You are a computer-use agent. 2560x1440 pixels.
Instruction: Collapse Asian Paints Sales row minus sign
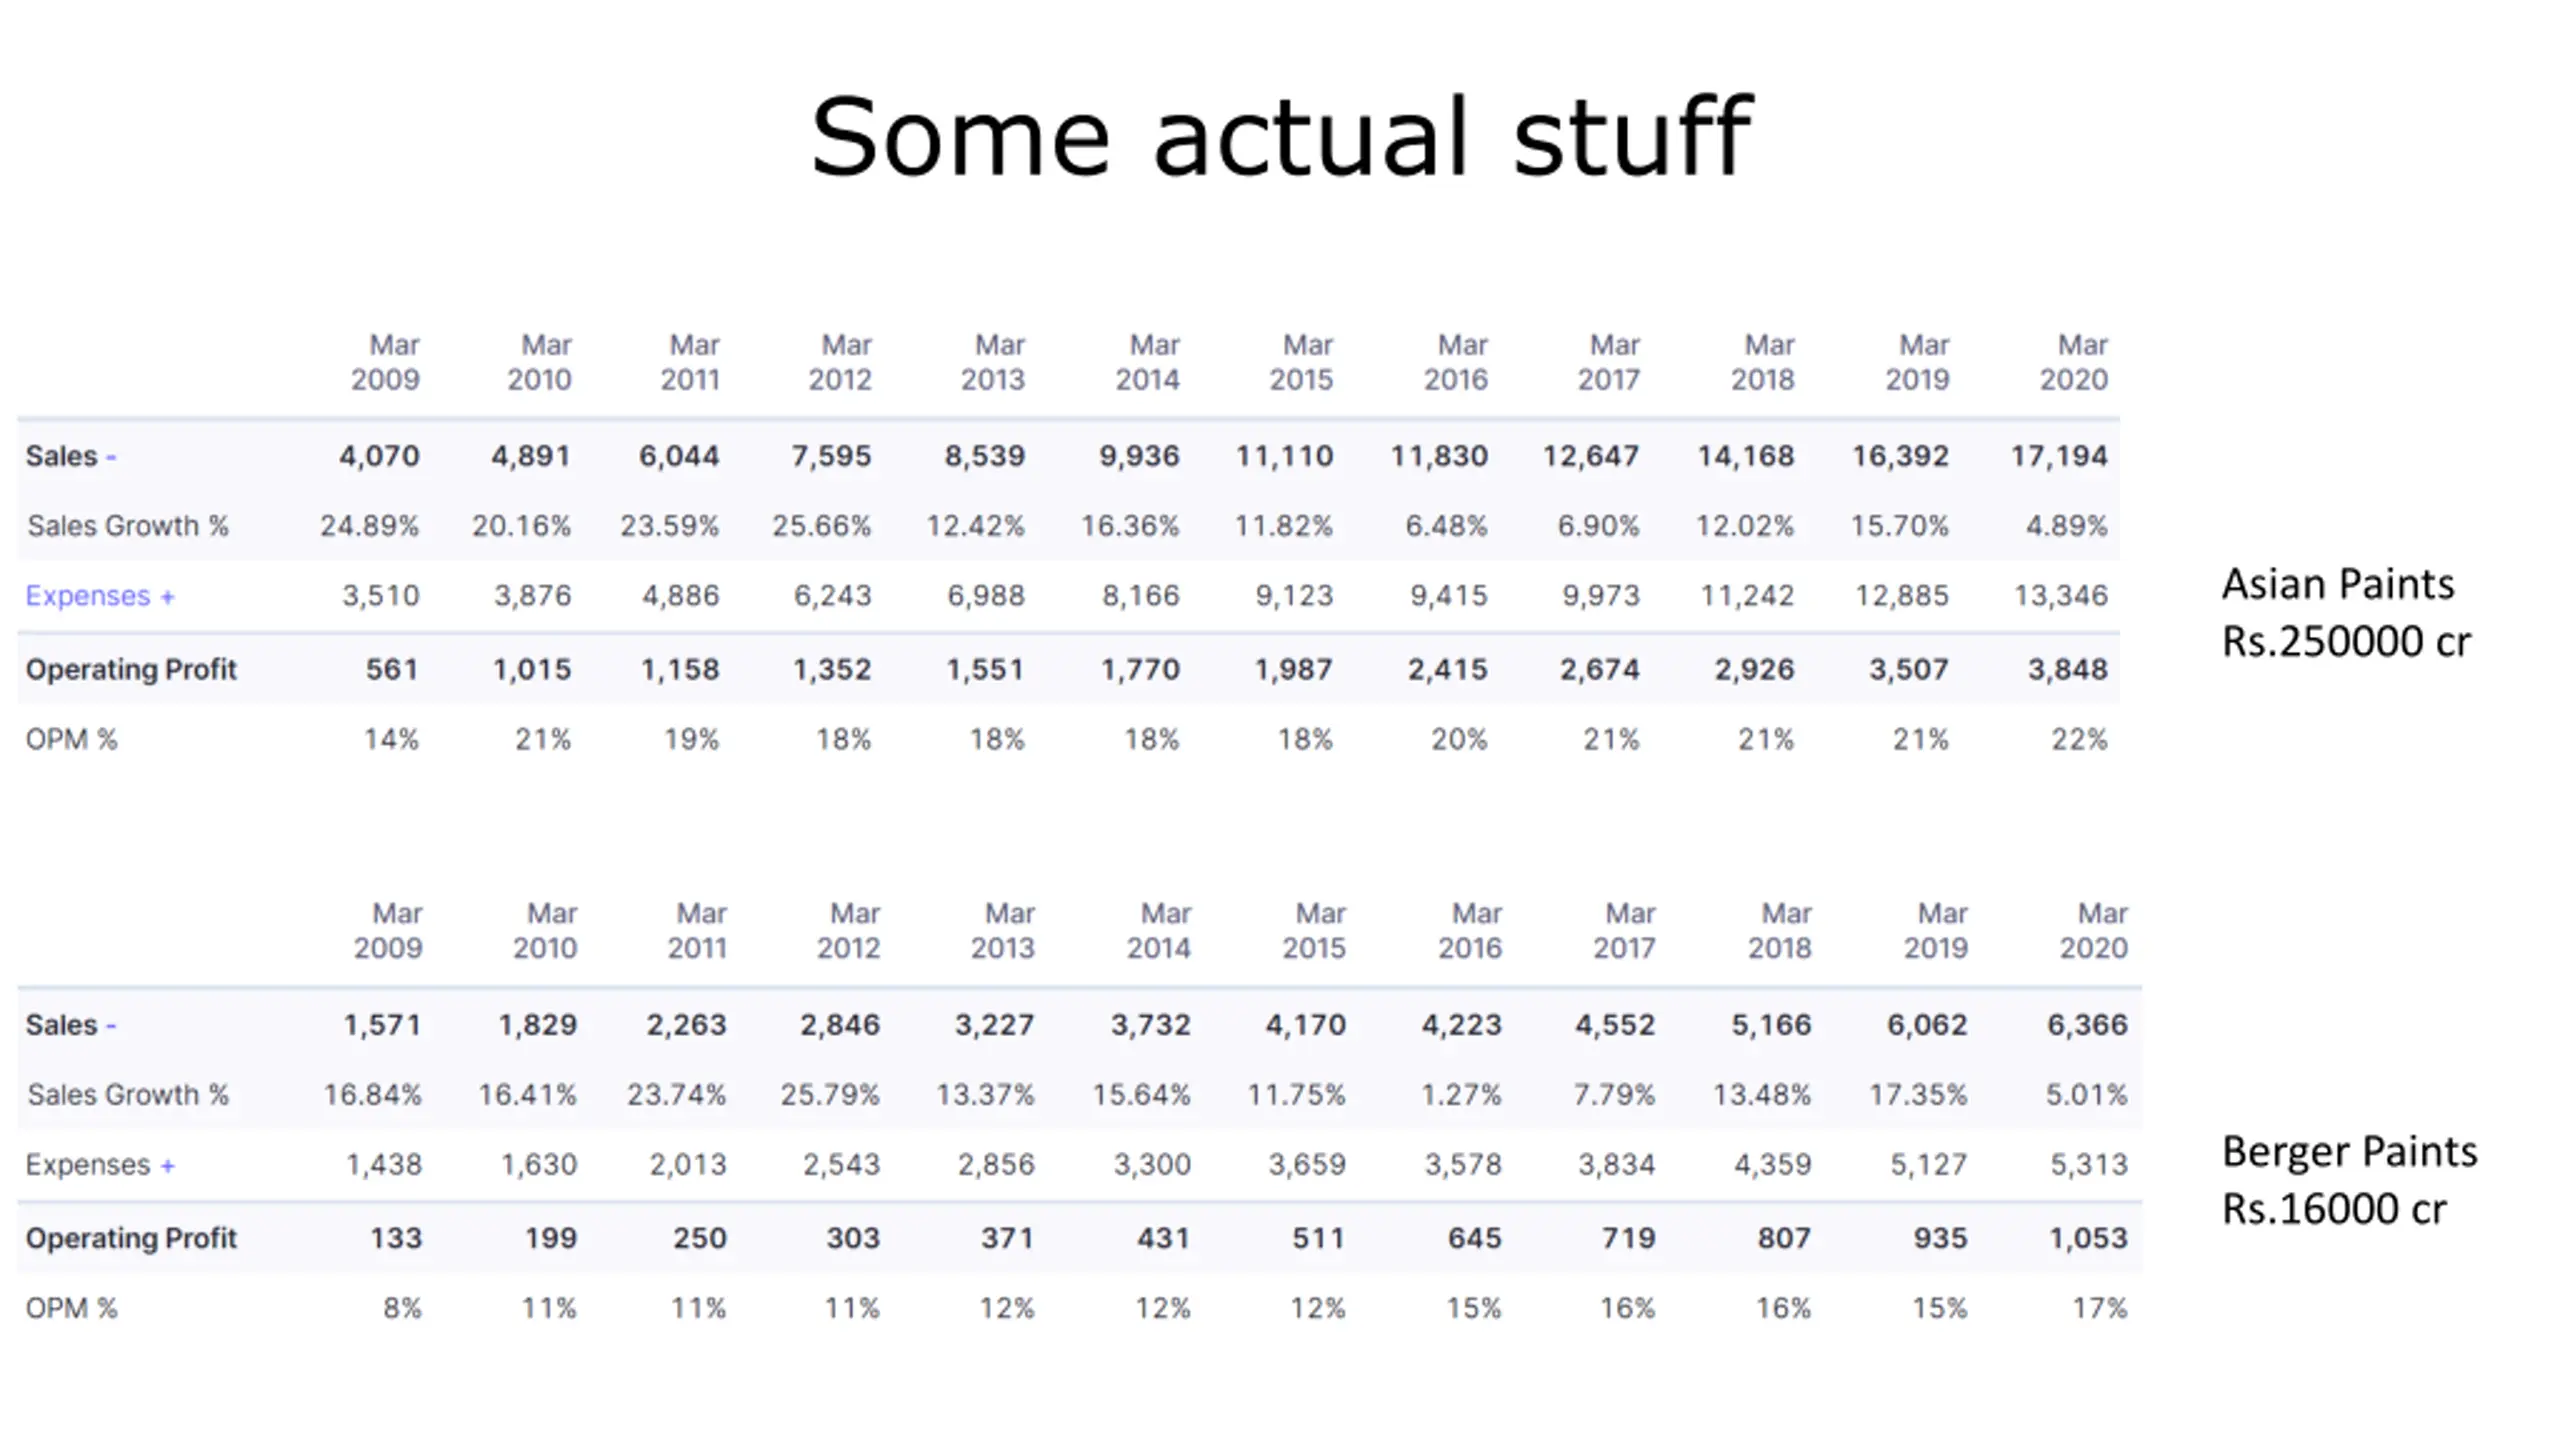[x=111, y=457]
